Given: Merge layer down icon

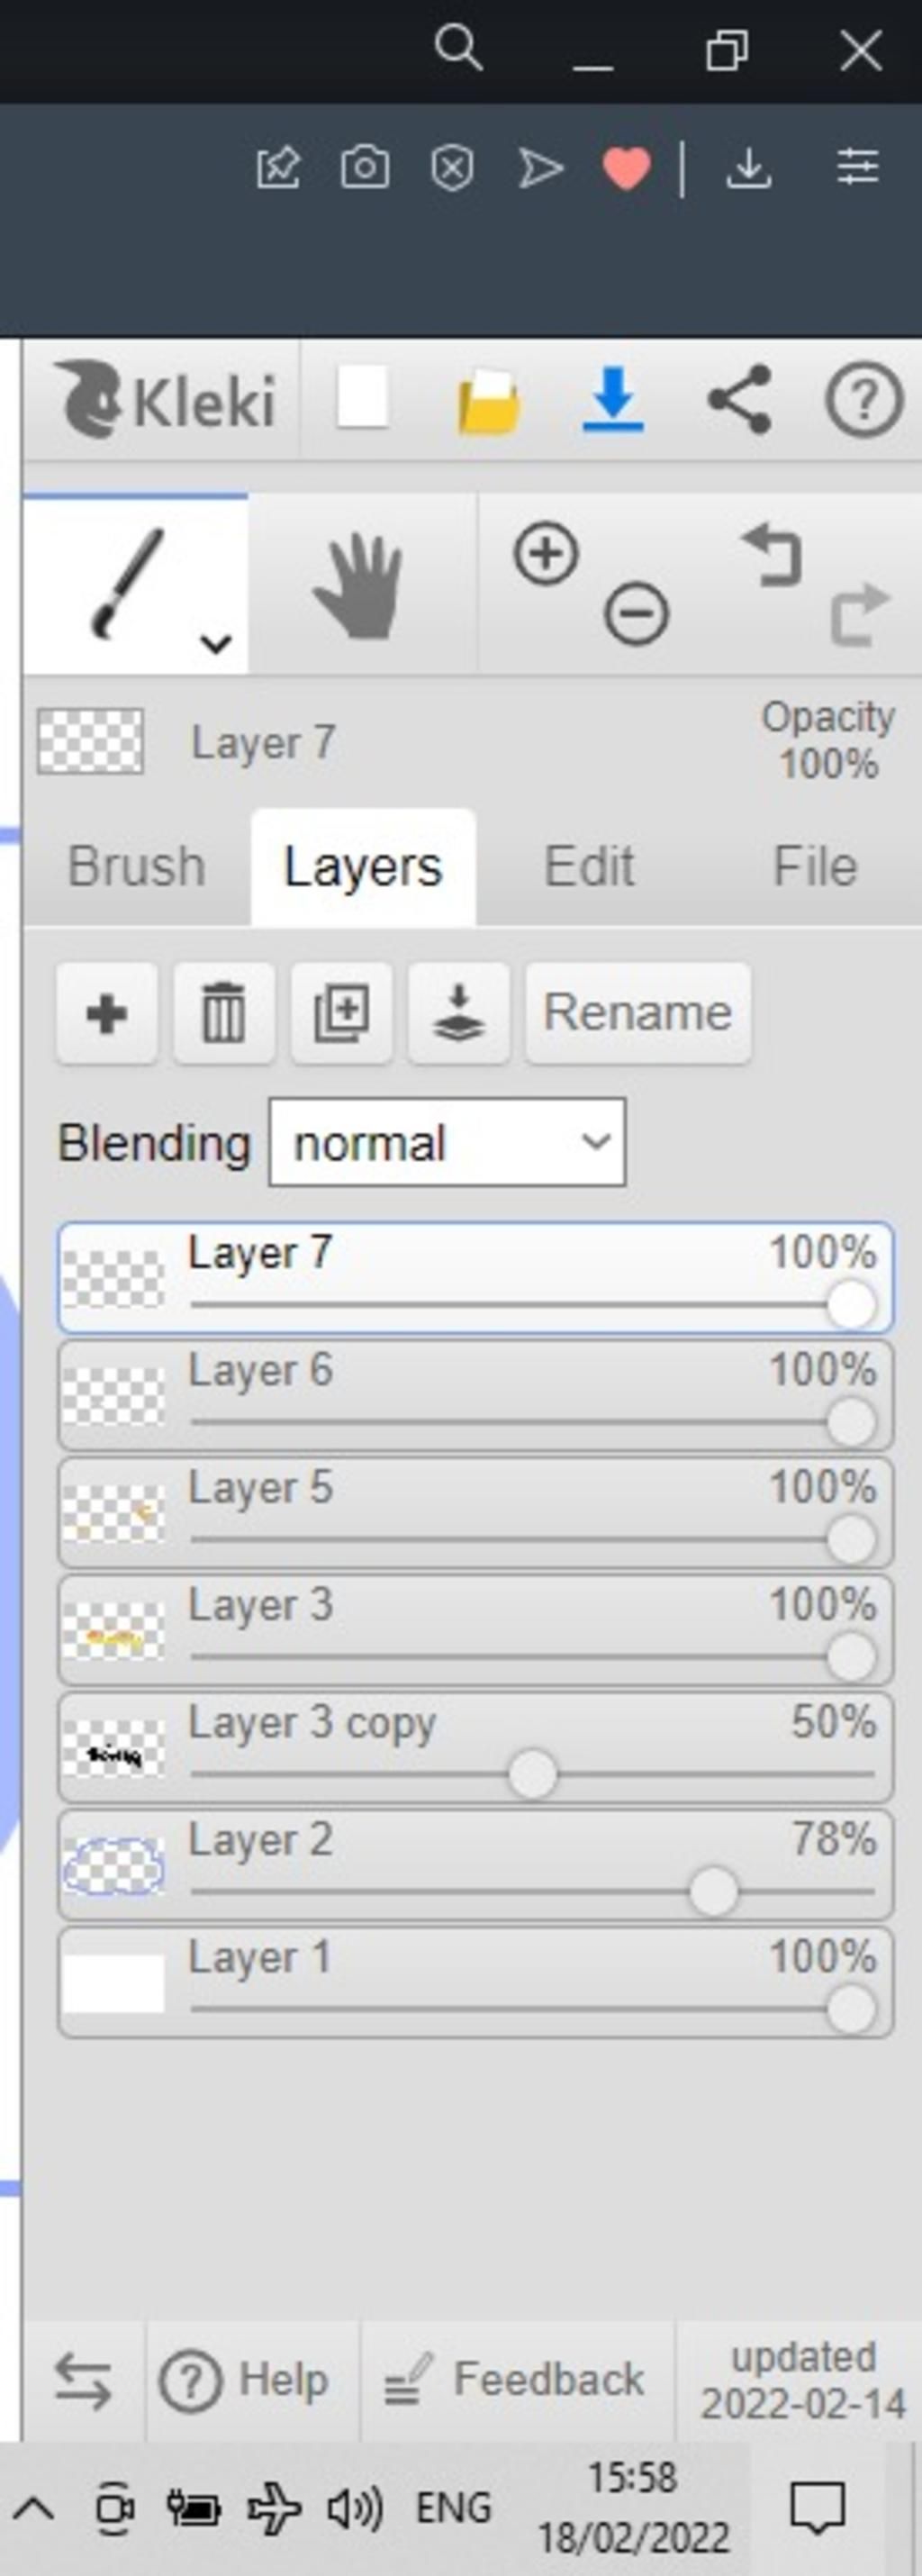Looking at the screenshot, I should click(458, 1013).
